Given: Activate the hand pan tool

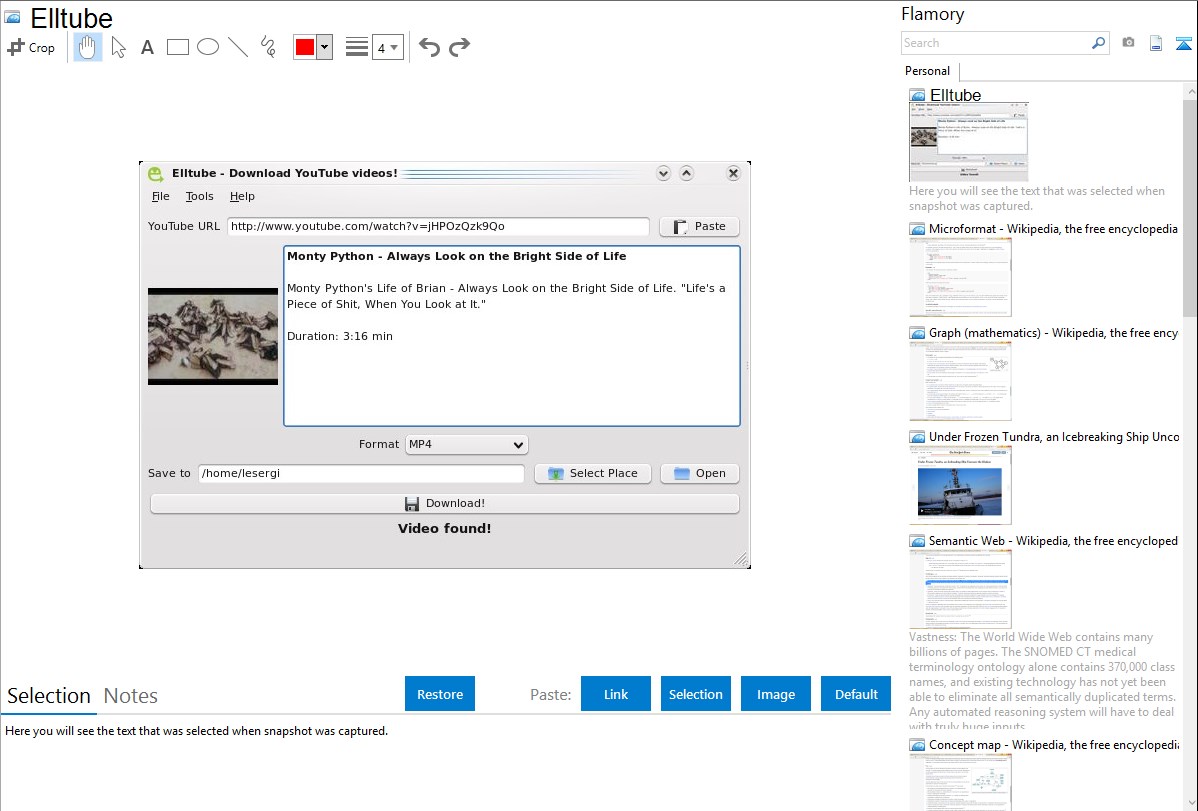Looking at the screenshot, I should point(88,47).
